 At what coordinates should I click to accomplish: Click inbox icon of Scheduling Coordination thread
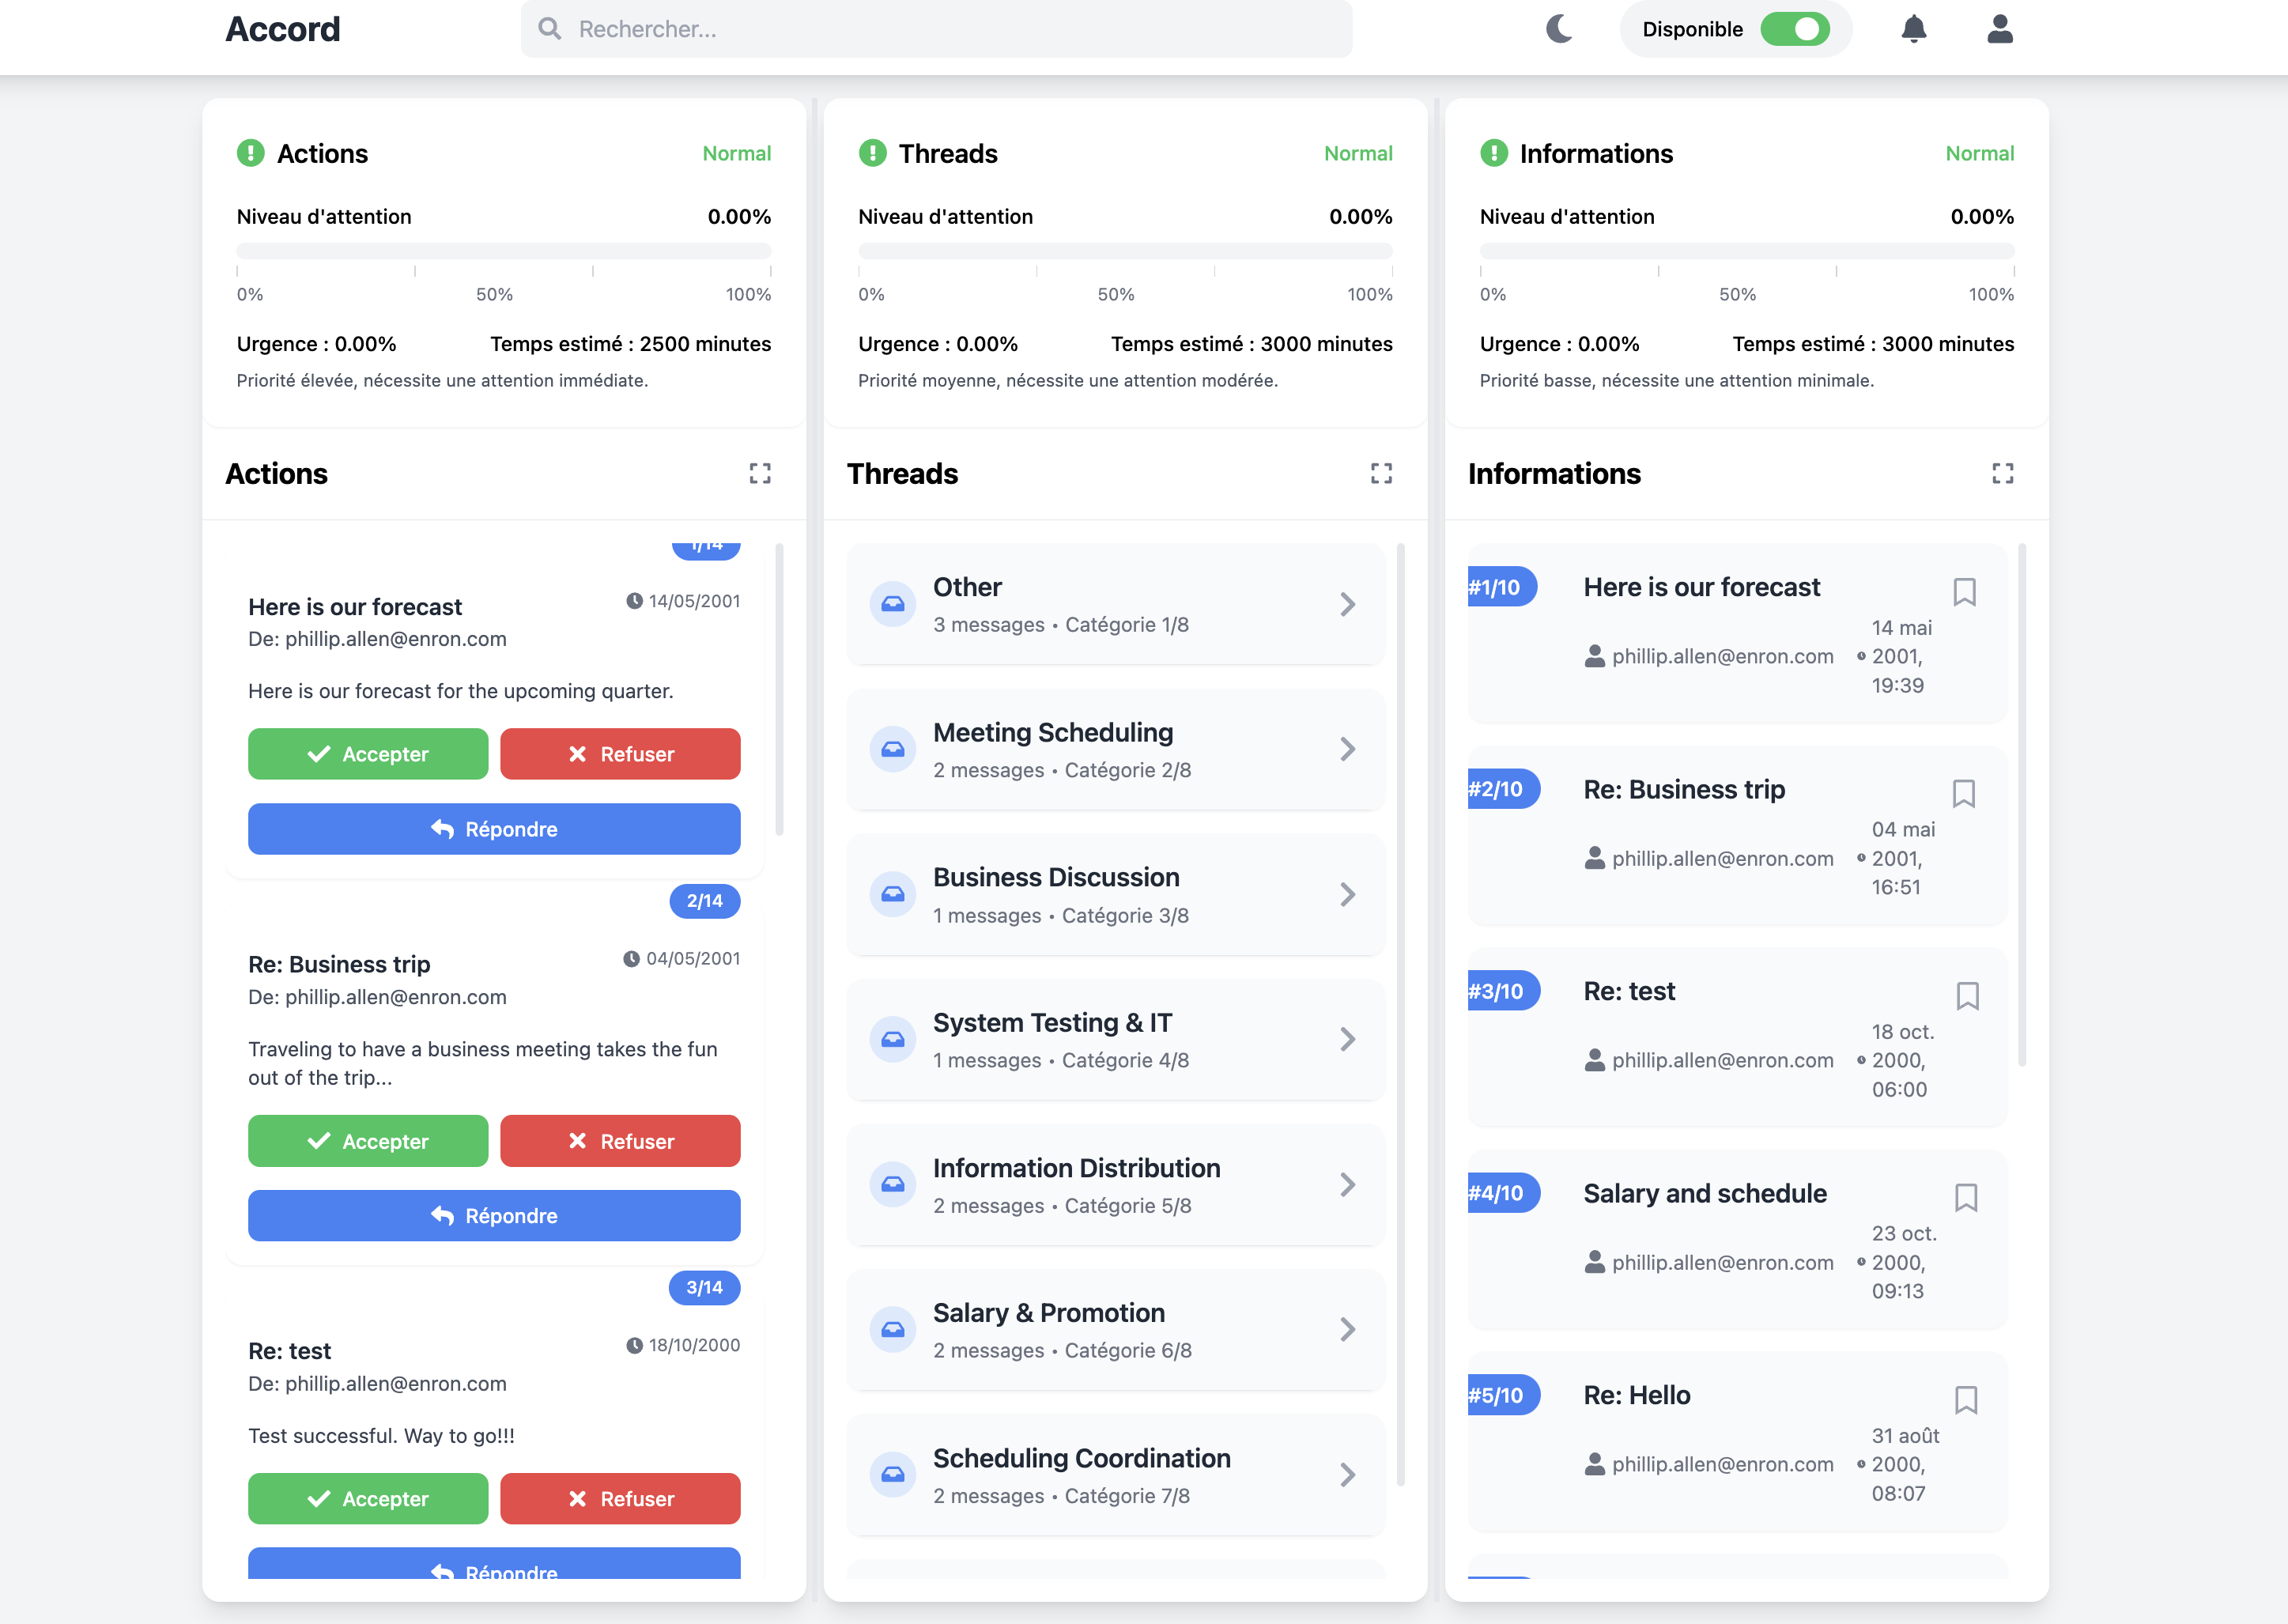[x=892, y=1475]
